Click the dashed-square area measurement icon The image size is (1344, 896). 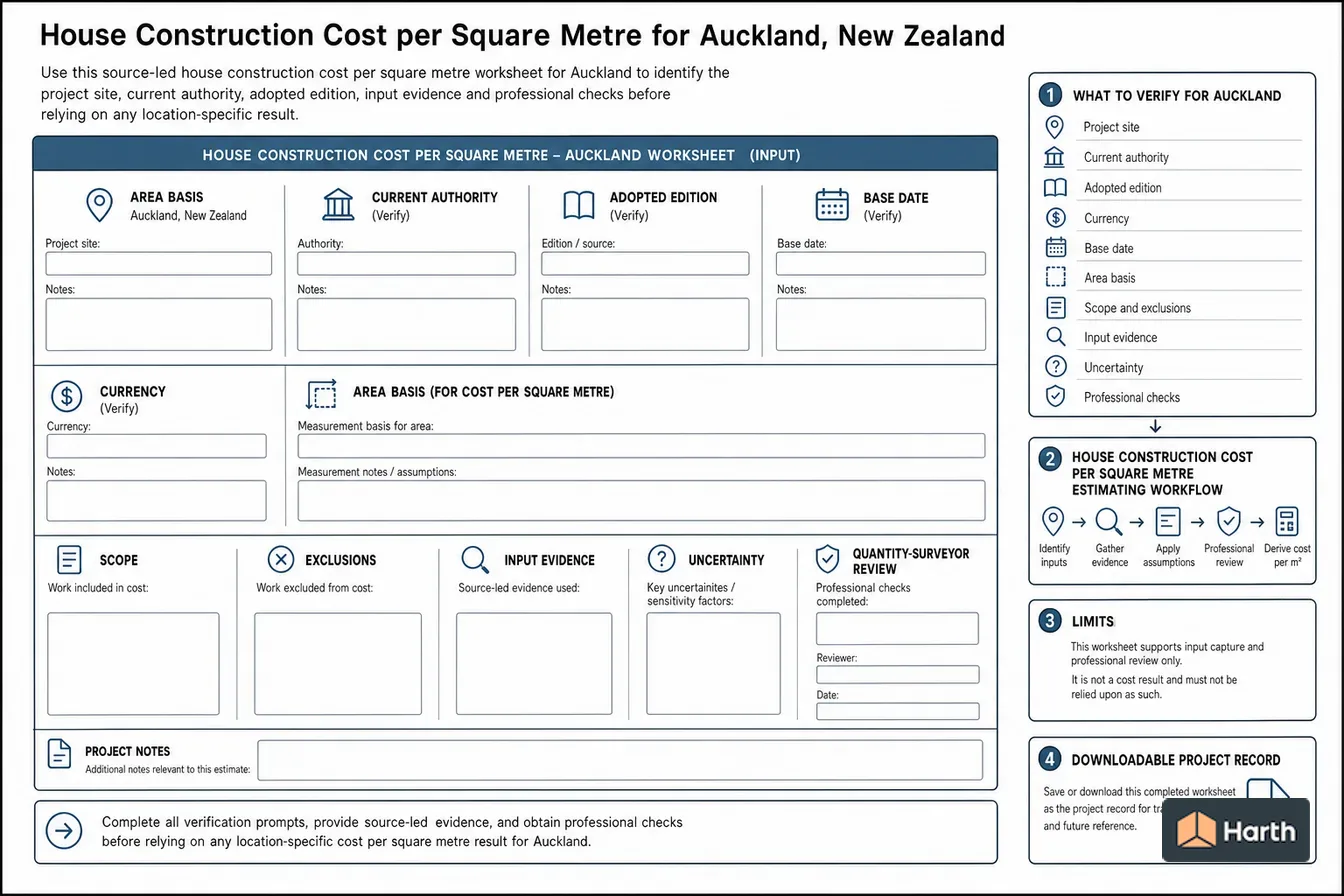coord(321,395)
